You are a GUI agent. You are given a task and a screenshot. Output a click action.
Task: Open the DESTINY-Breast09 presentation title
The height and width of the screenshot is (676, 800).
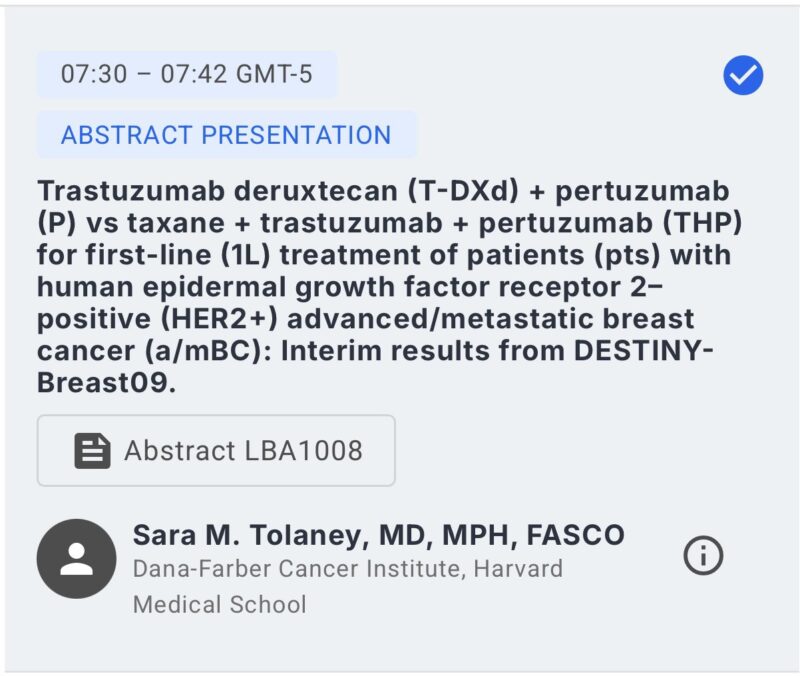(389, 286)
